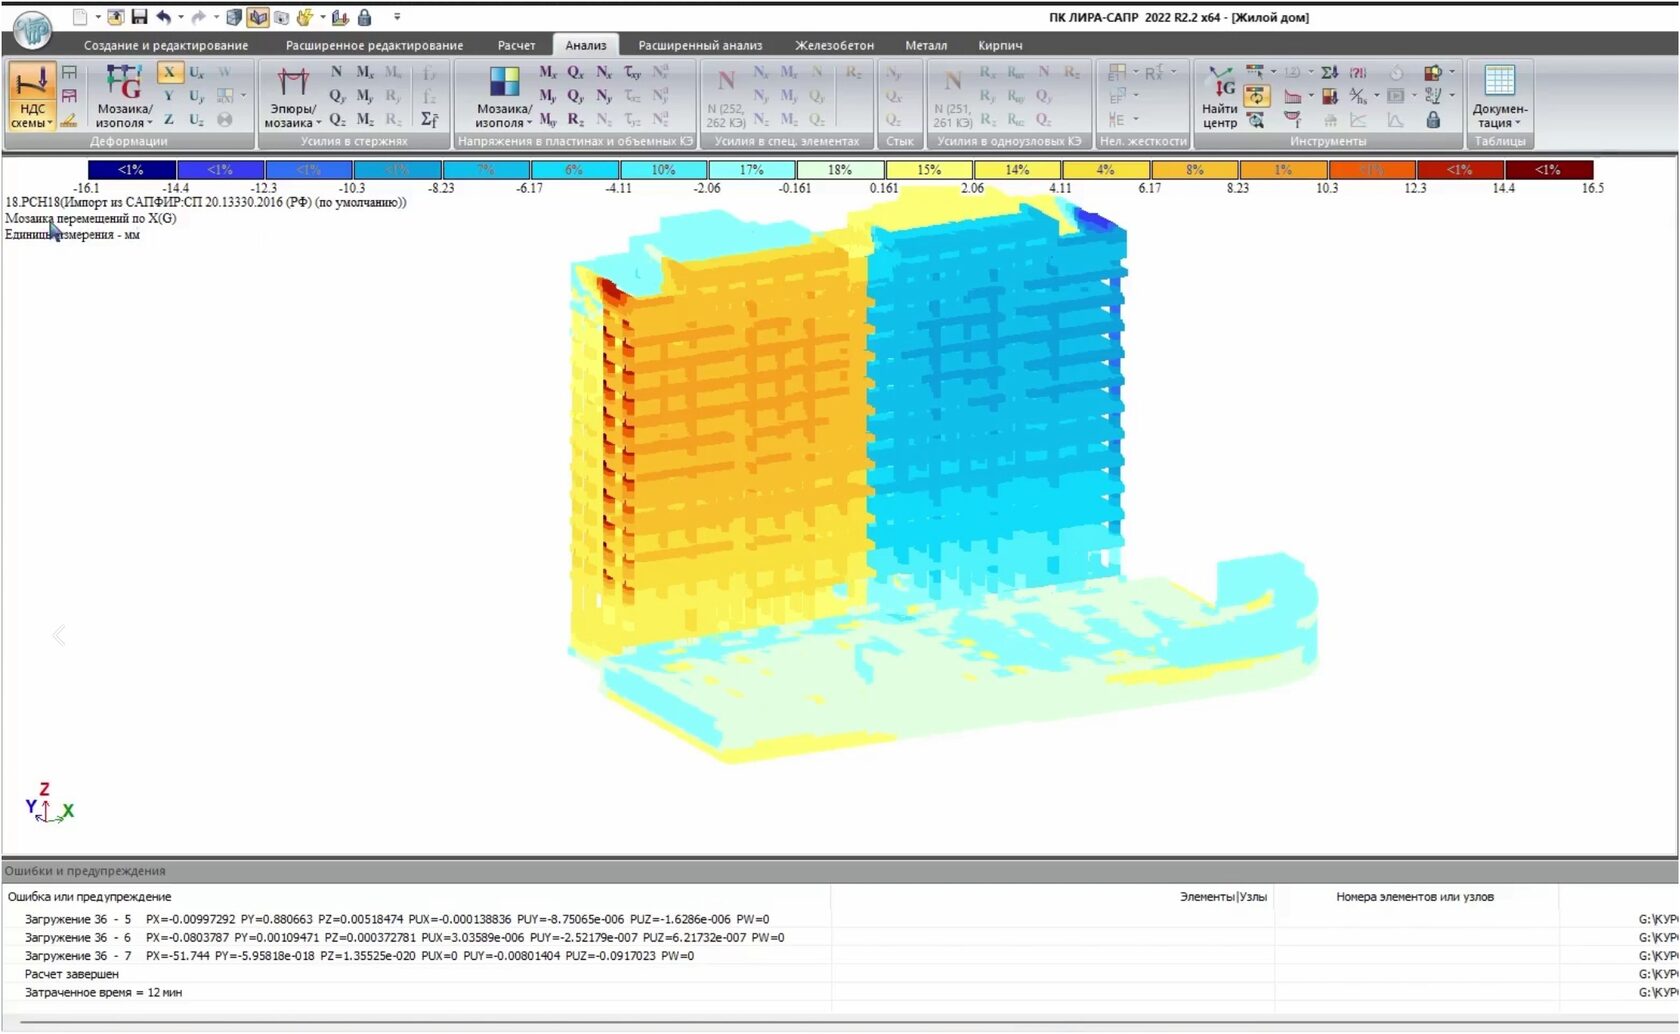Save the project with the floppy disk icon
This screenshot has width=1680, height=1034.
coord(139,17)
